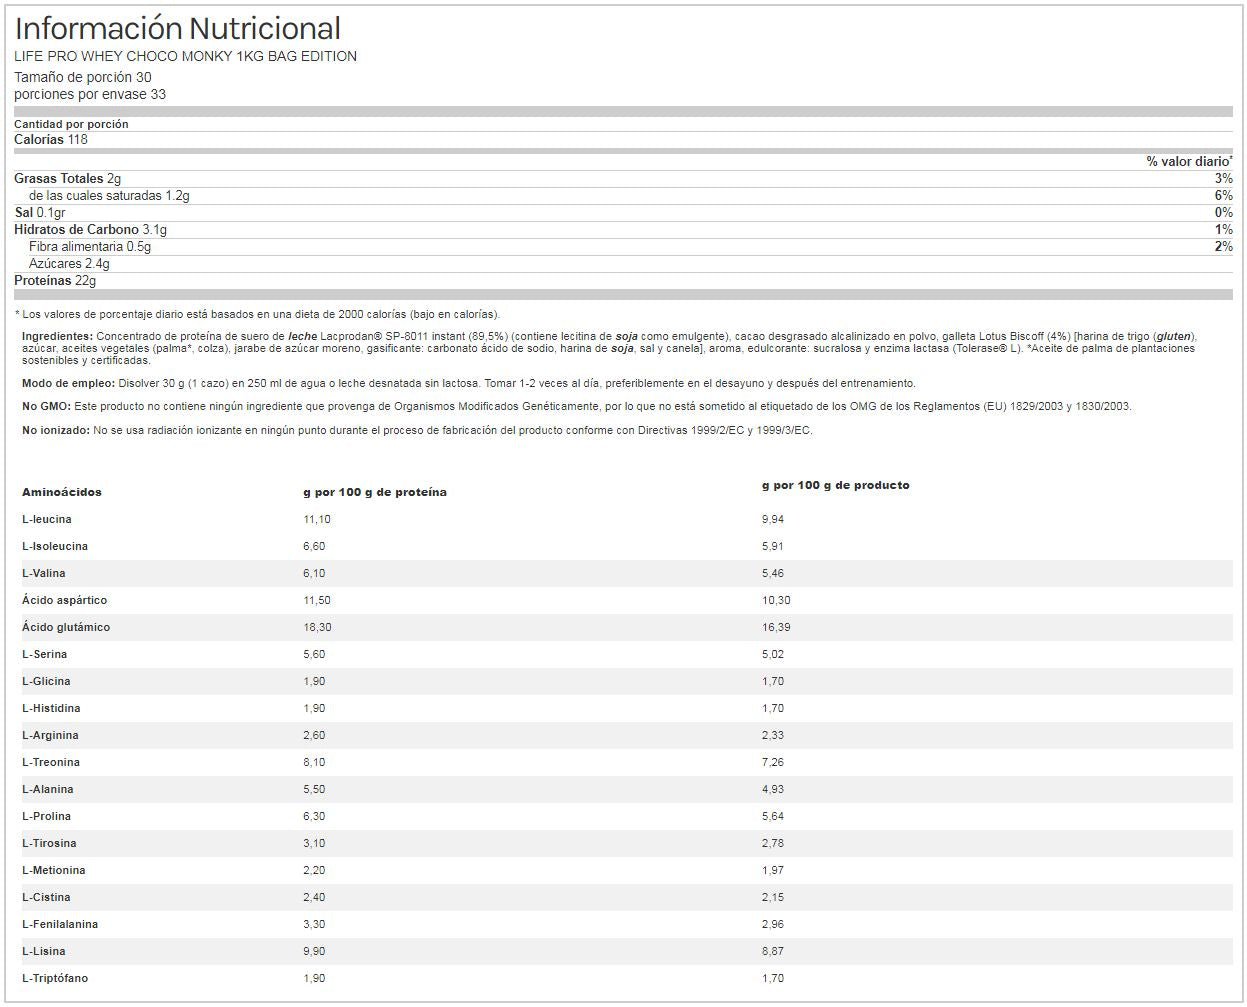The height and width of the screenshot is (1007, 1247).
Task: Select the 'Ácido aspártico' row label
Action: tap(64, 600)
